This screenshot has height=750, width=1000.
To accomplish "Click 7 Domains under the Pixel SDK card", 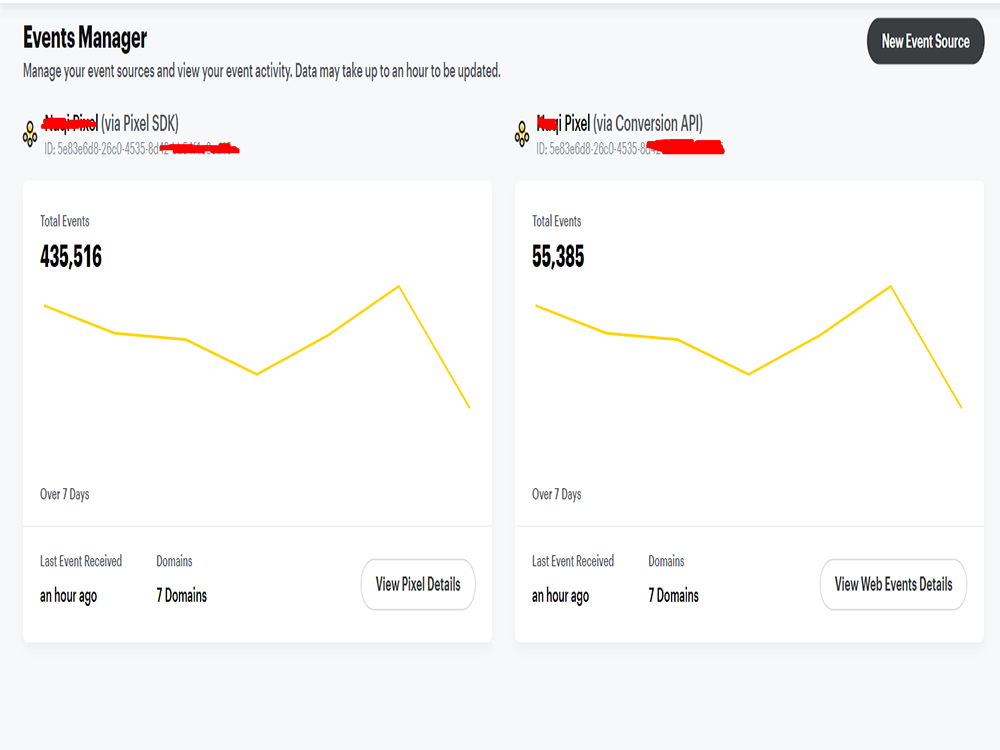I will pyautogui.click(x=181, y=596).
